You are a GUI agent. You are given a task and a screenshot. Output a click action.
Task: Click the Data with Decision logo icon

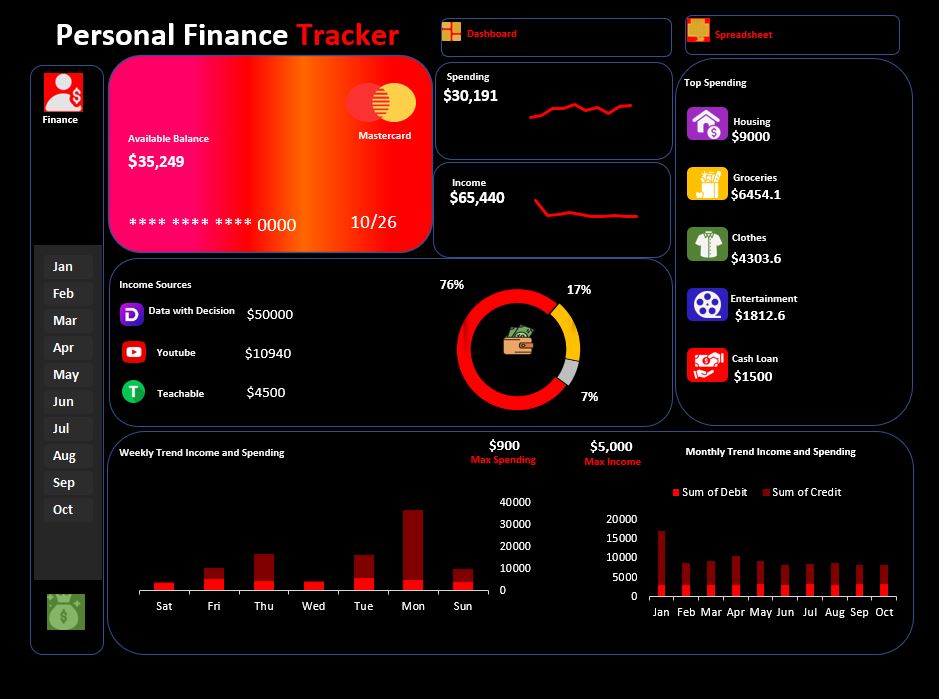pos(132,314)
